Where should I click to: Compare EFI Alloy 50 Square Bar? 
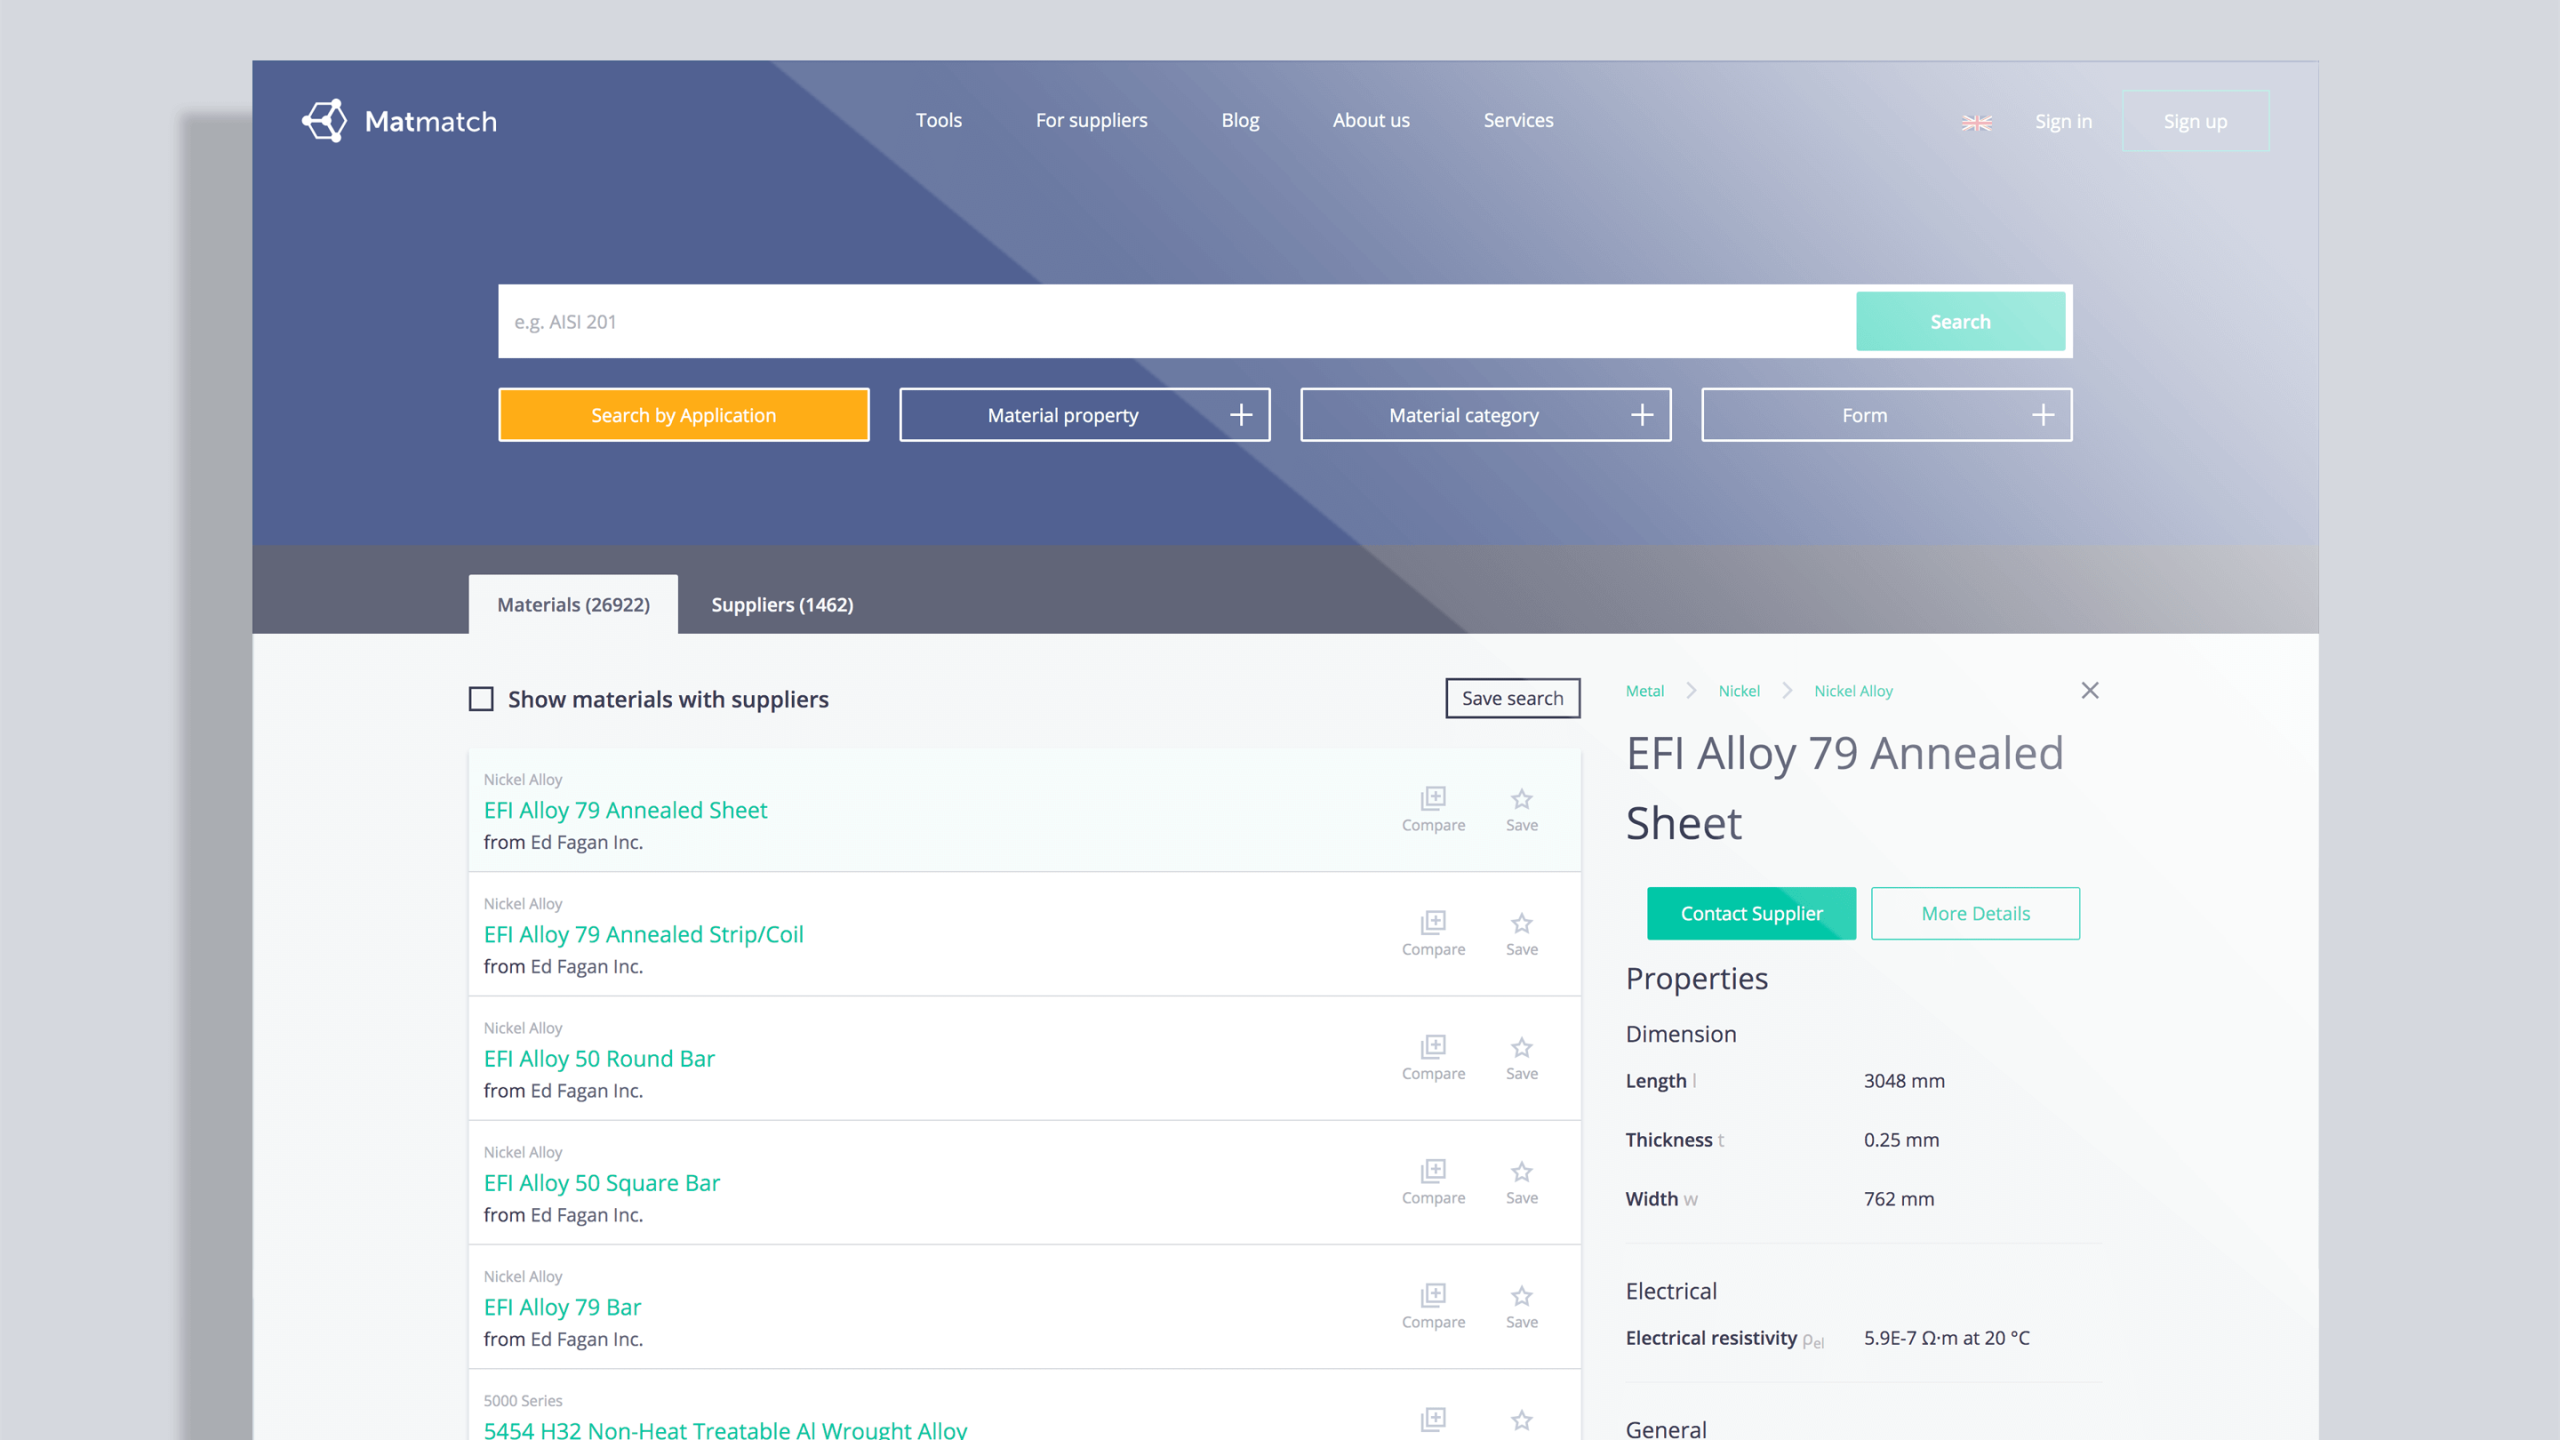click(x=1433, y=1182)
